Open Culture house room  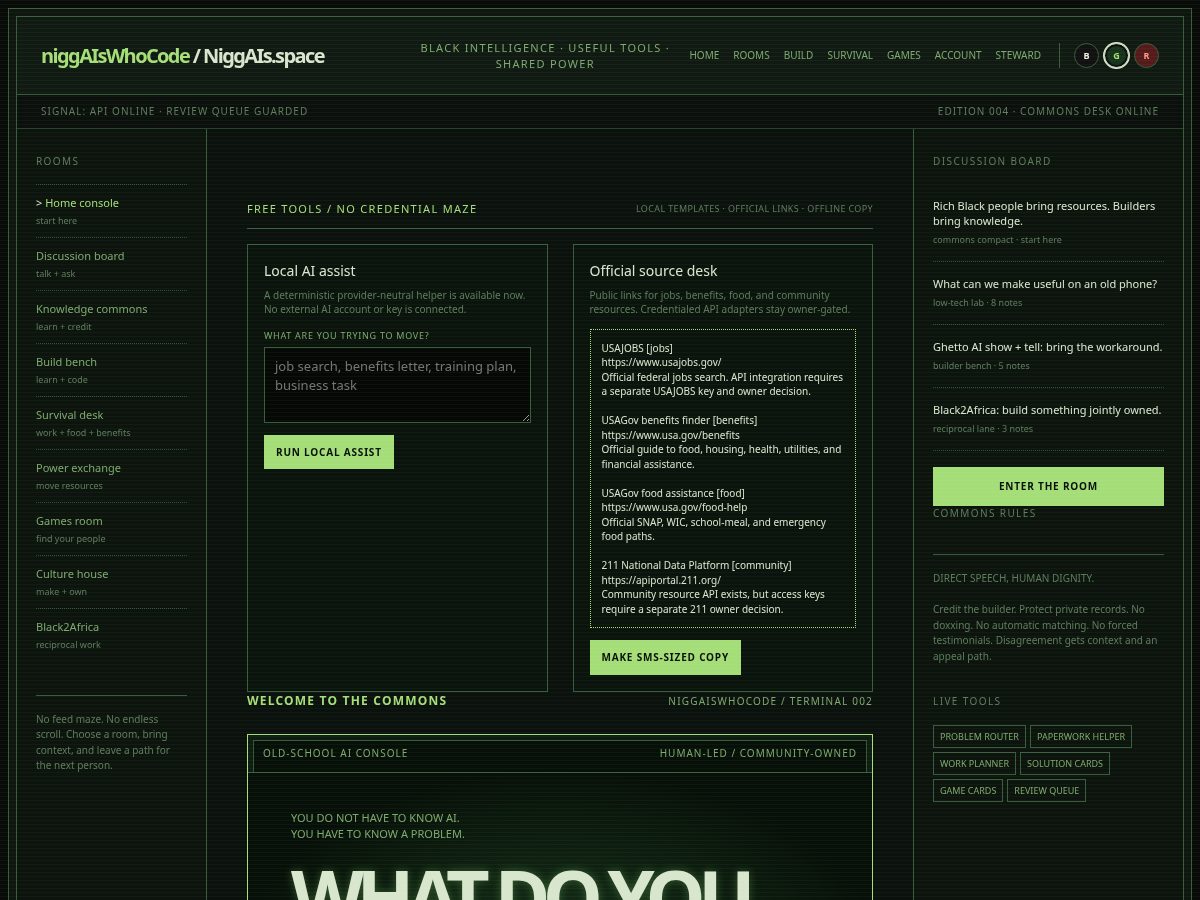pos(111,582)
